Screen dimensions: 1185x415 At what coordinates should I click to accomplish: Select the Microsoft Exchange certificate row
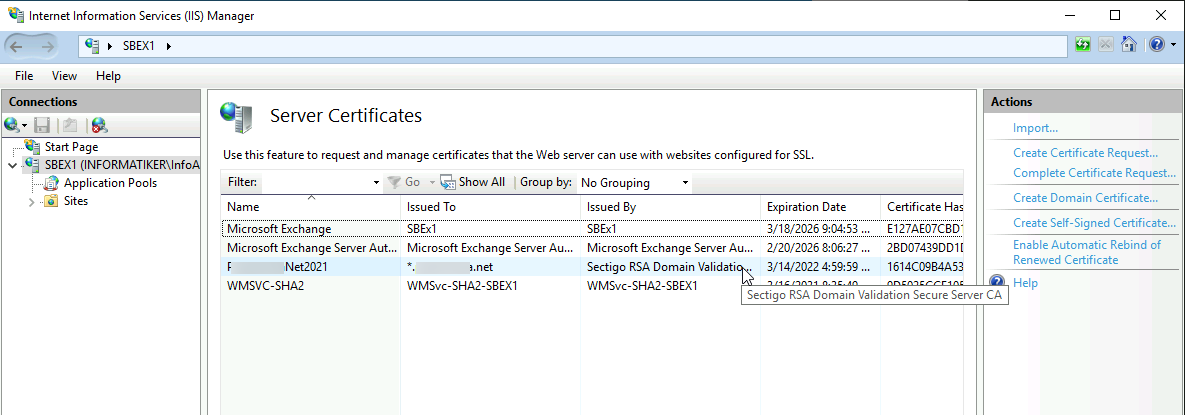pos(592,228)
